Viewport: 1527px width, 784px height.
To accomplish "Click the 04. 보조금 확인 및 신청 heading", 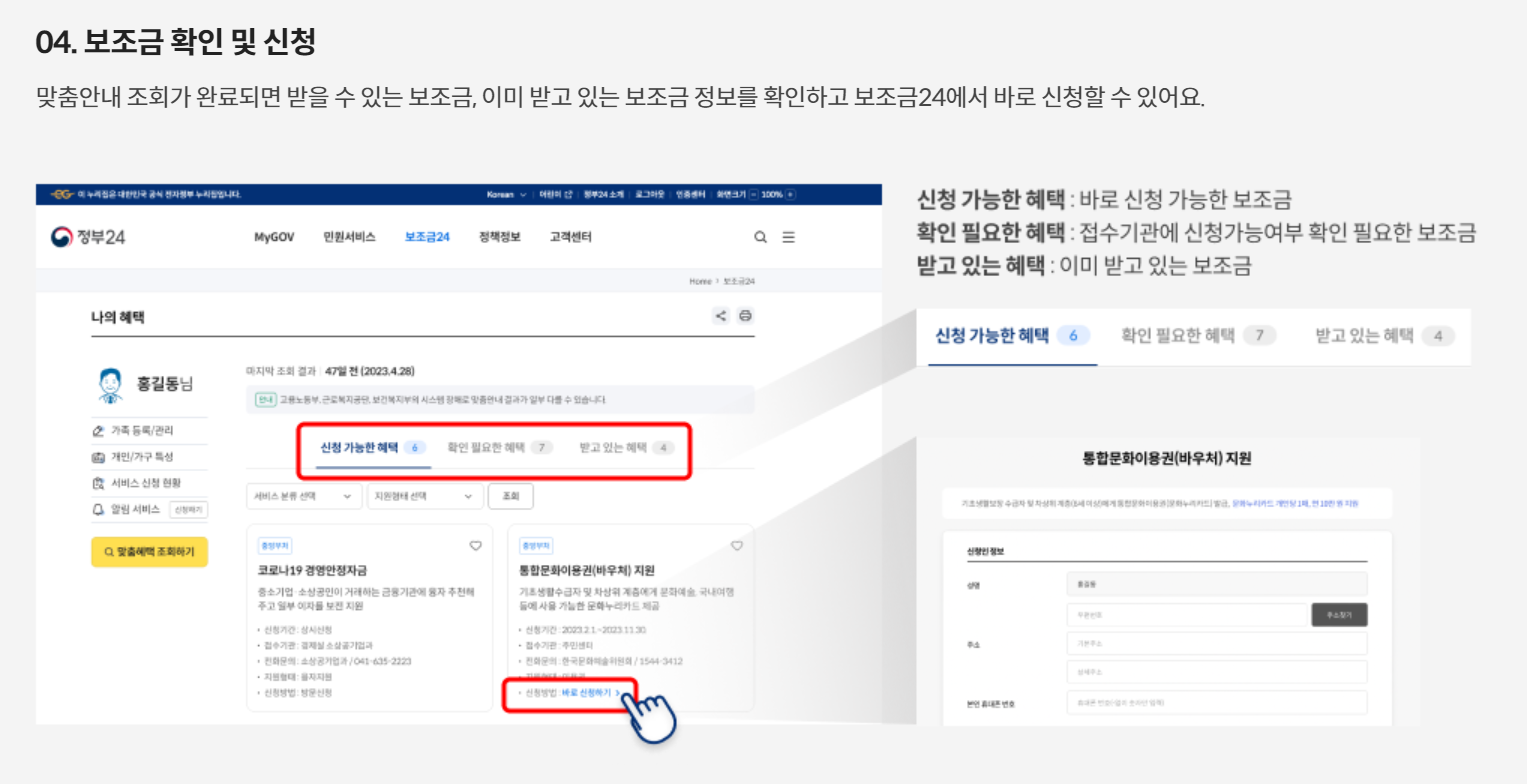I will tap(176, 42).
